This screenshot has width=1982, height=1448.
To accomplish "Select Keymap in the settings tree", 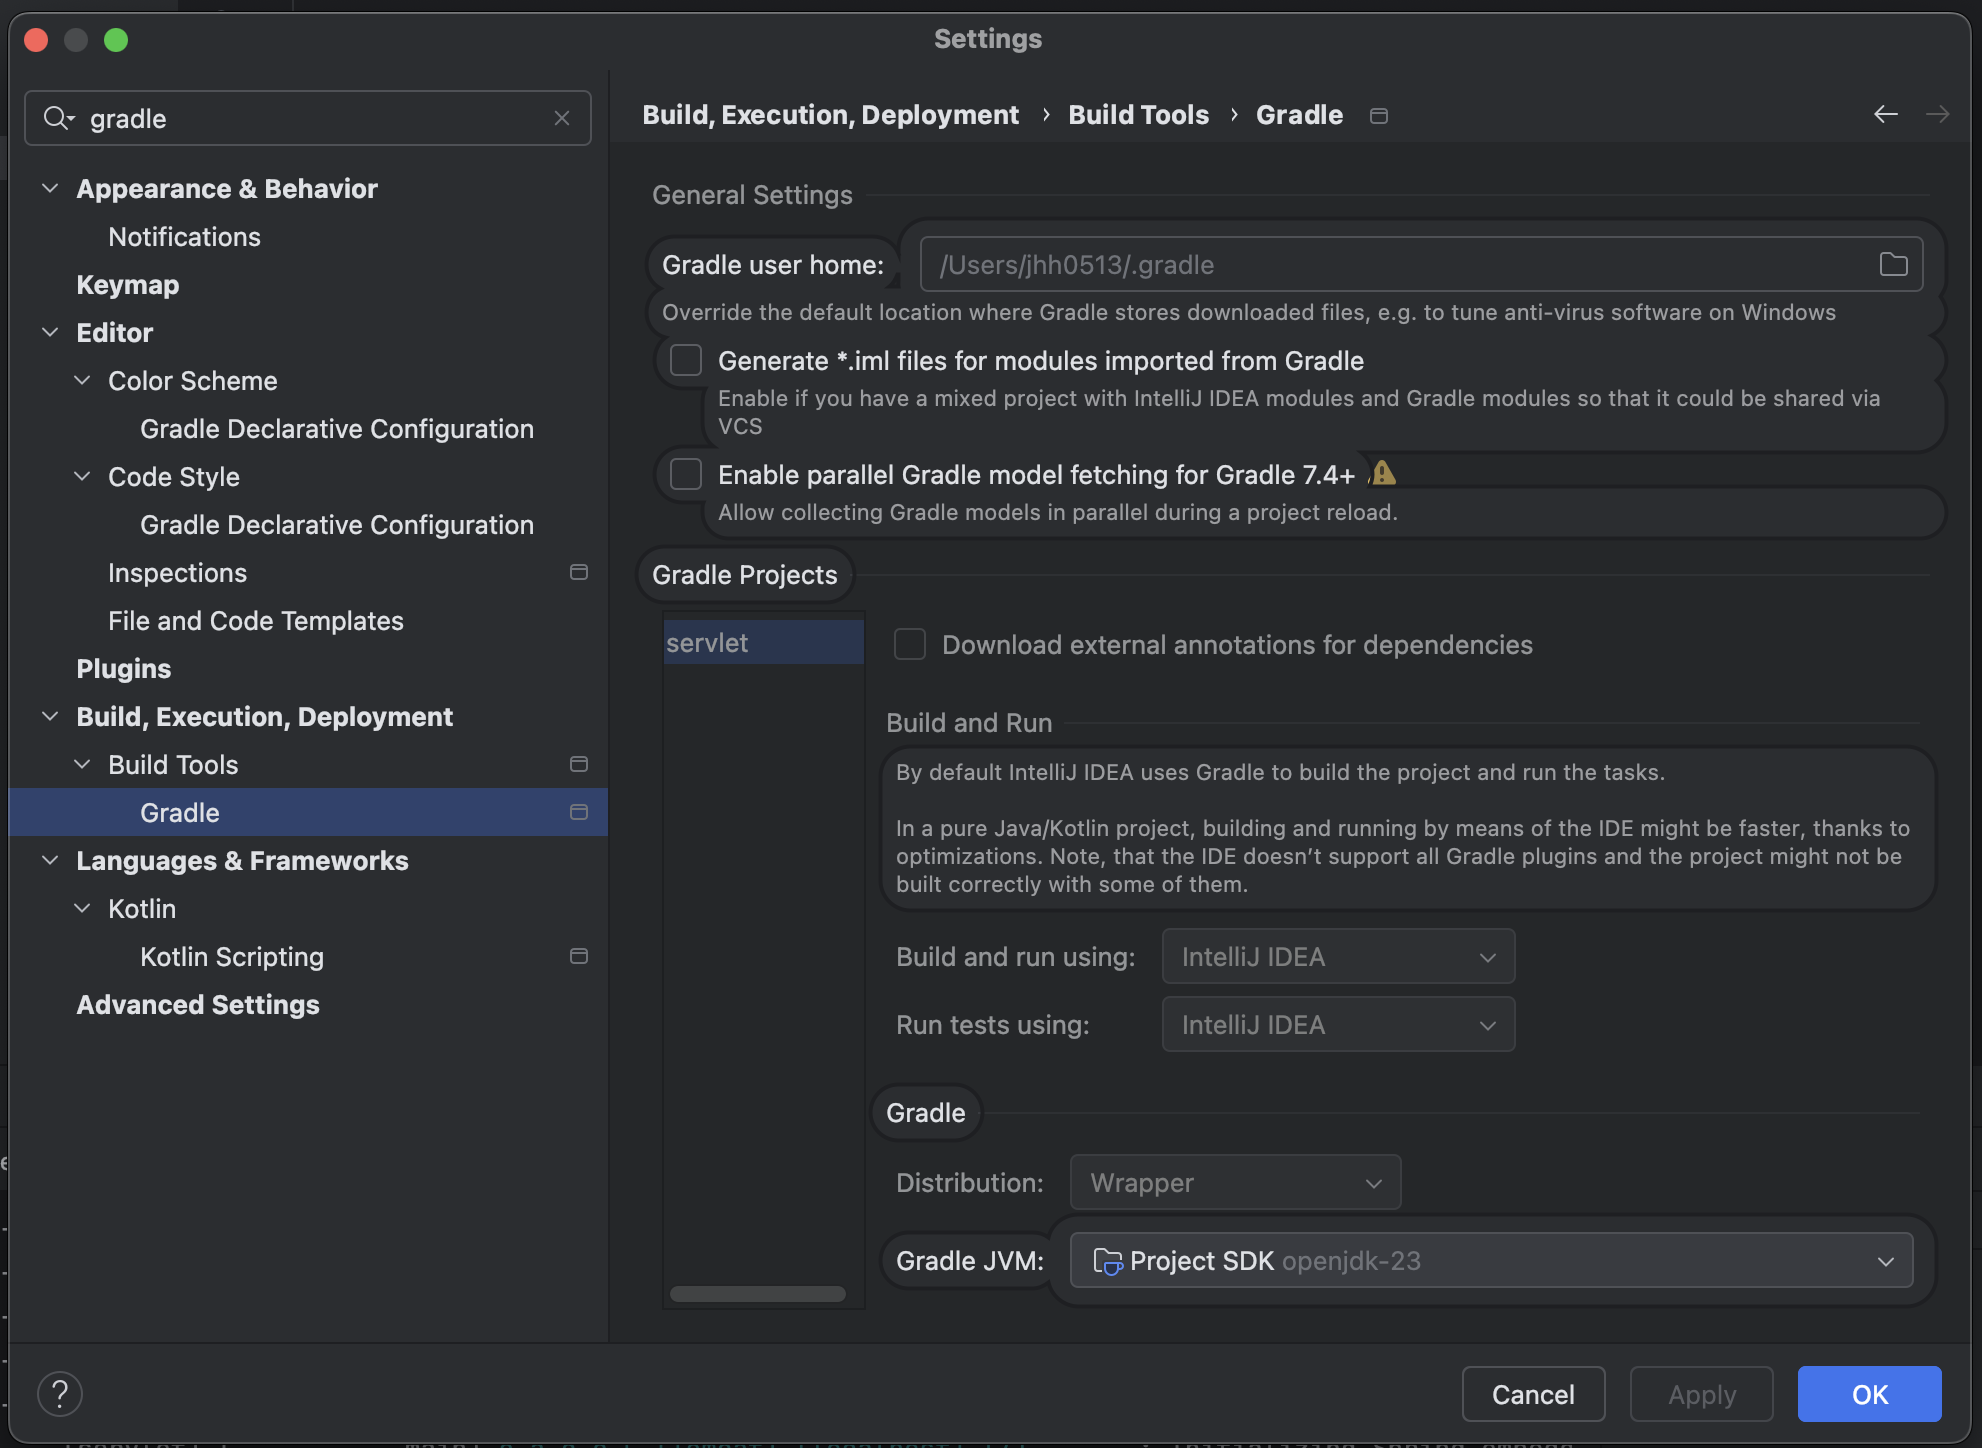I will click(x=128, y=285).
